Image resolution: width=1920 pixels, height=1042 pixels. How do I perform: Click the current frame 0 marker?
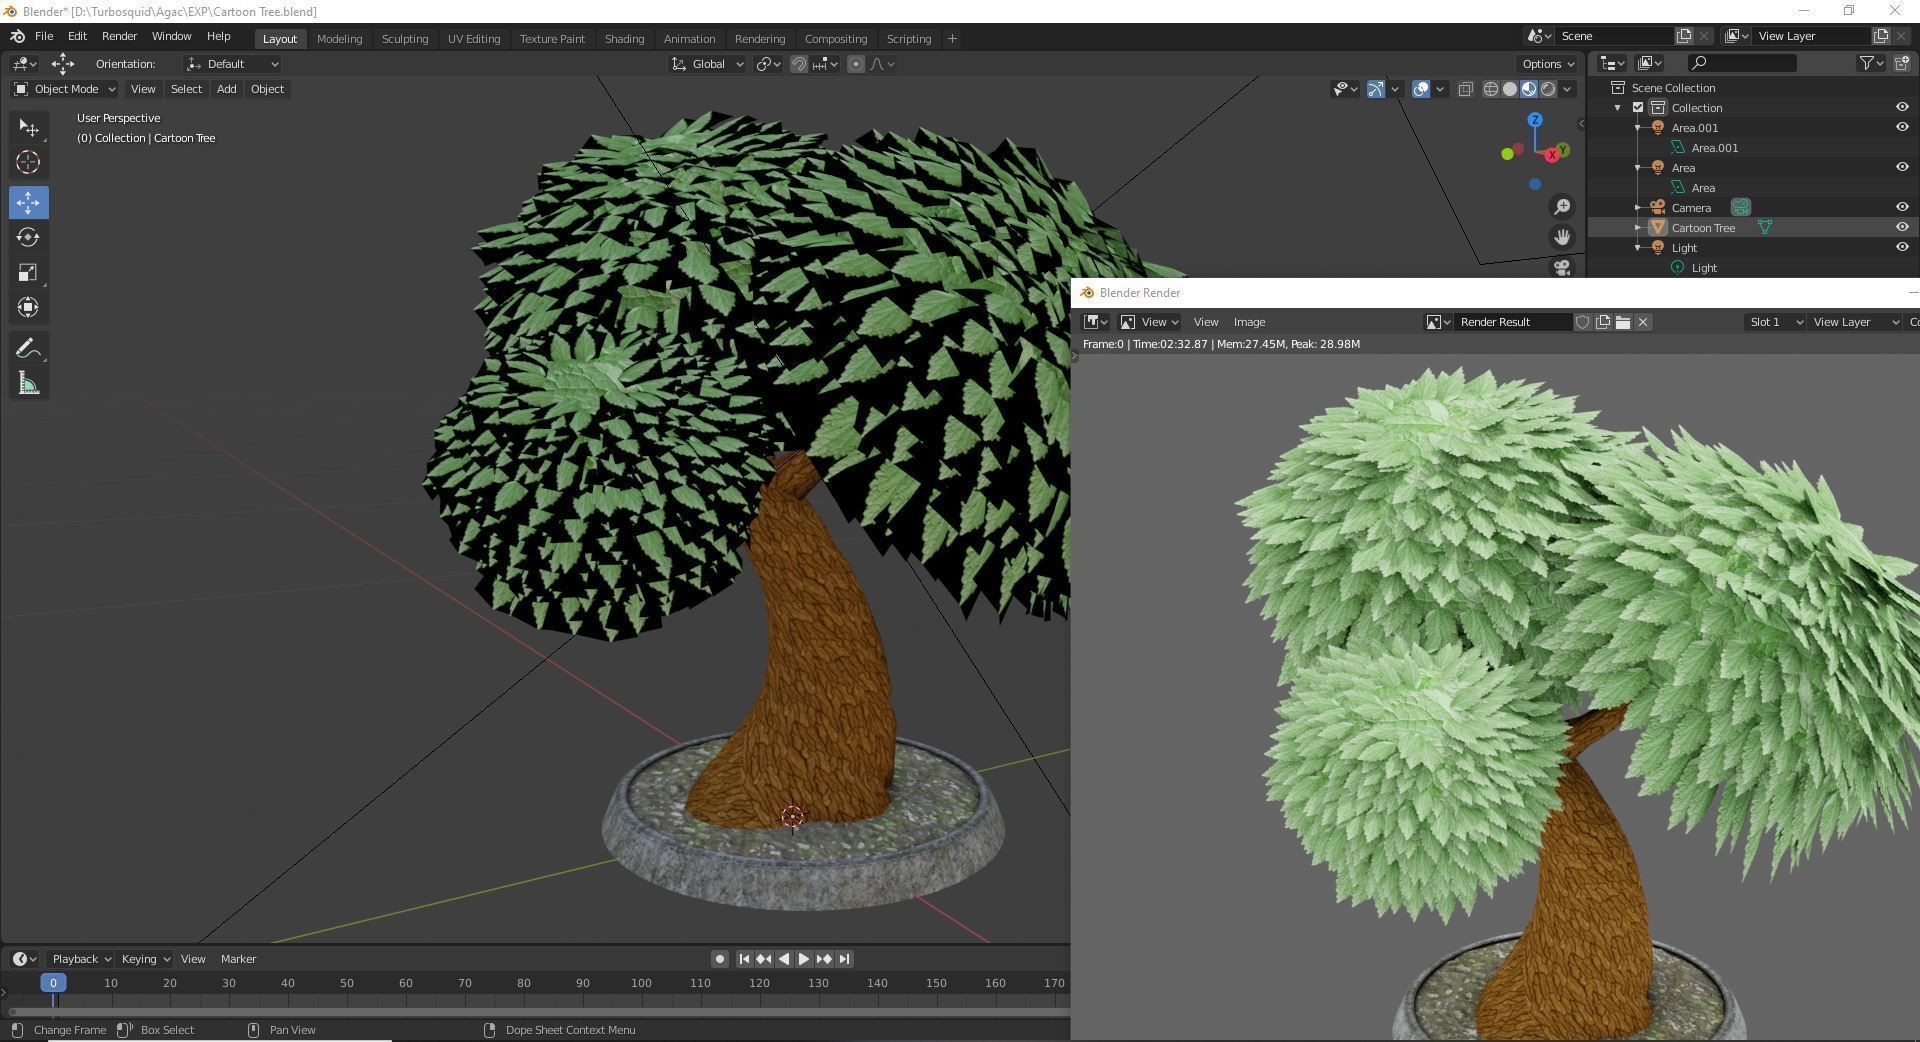(x=54, y=983)
